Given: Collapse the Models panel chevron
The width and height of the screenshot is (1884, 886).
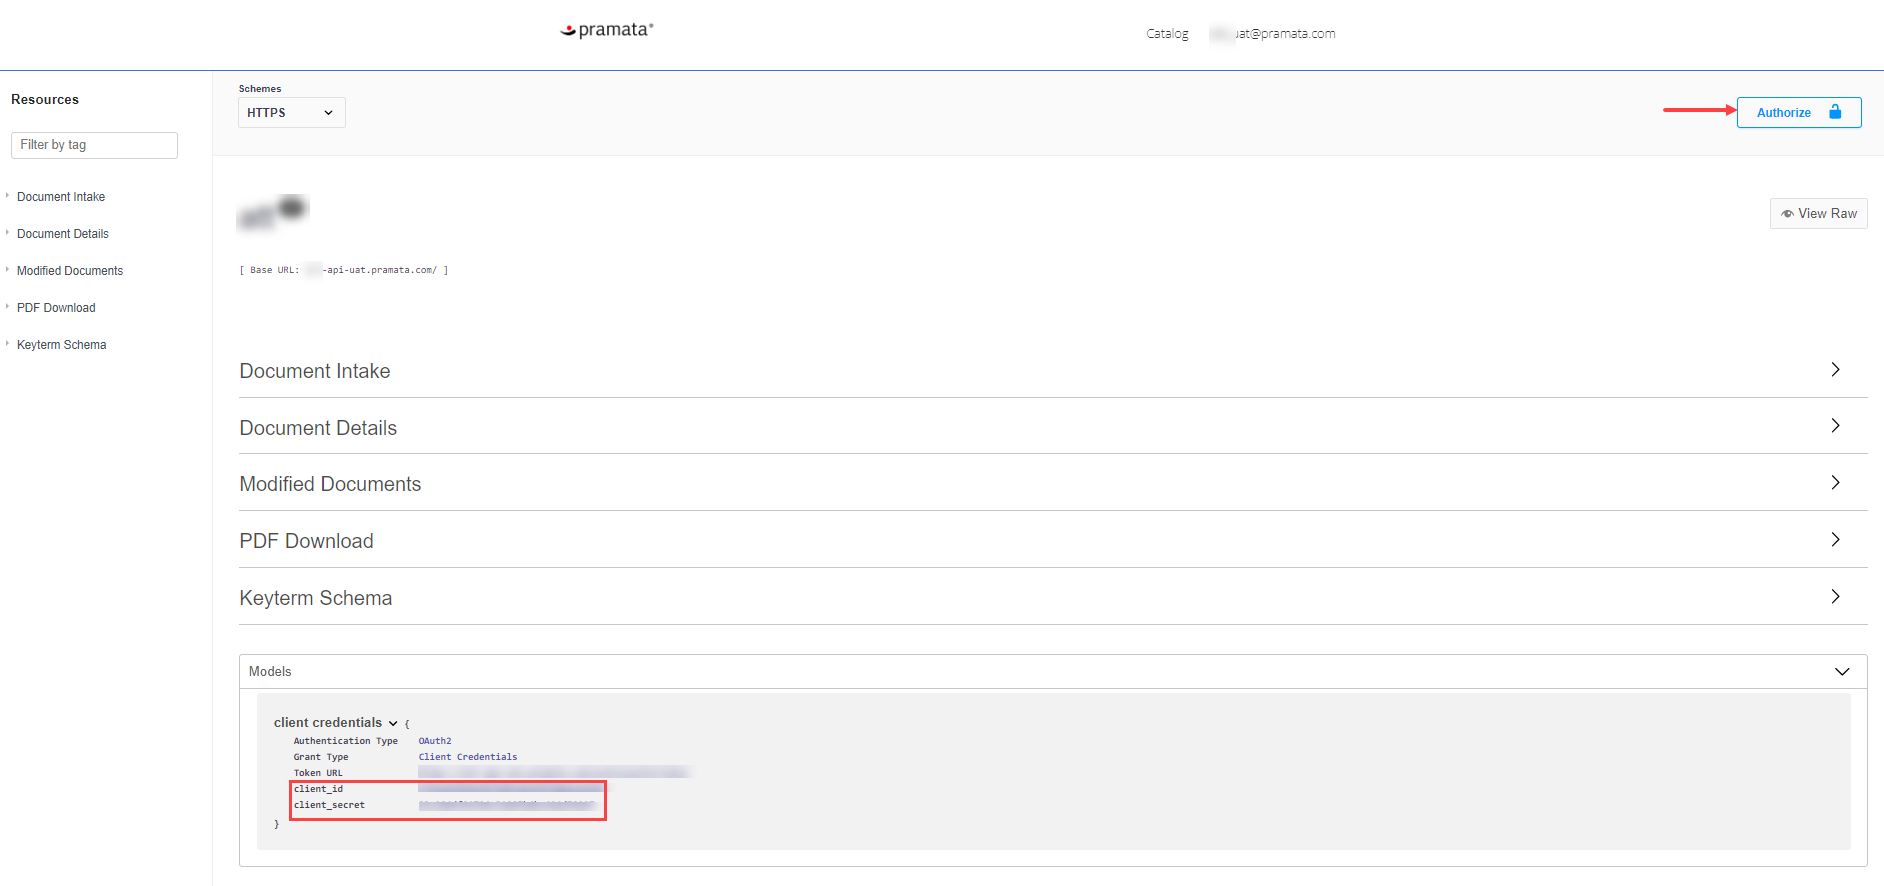Looking at the screenshot, I should [1842, 671].
